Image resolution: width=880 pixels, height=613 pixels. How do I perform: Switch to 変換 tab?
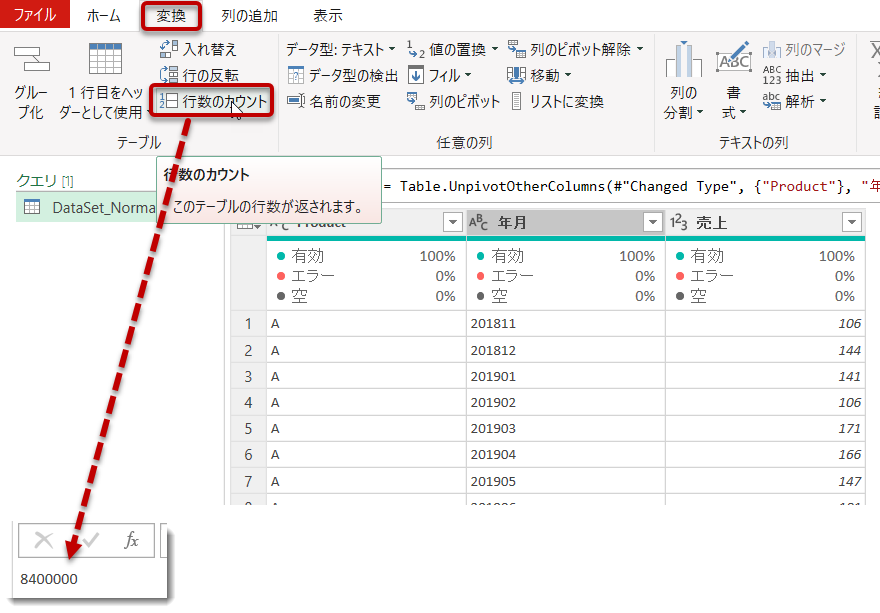pyautogui.click(x=171, y=15)
